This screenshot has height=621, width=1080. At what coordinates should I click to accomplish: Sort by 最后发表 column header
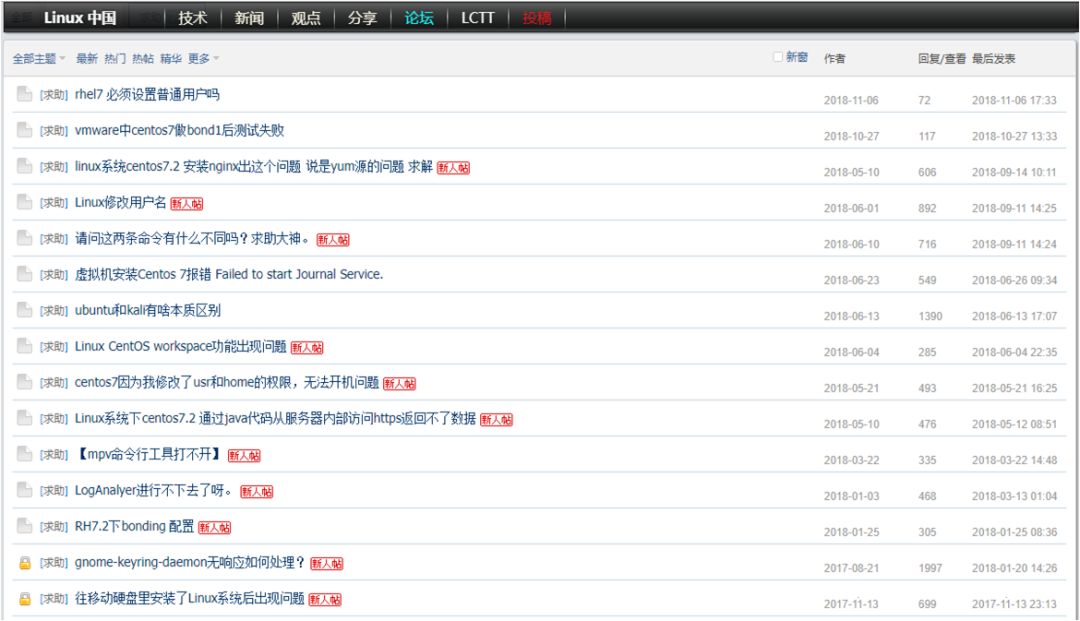click(x=993, y=59)
